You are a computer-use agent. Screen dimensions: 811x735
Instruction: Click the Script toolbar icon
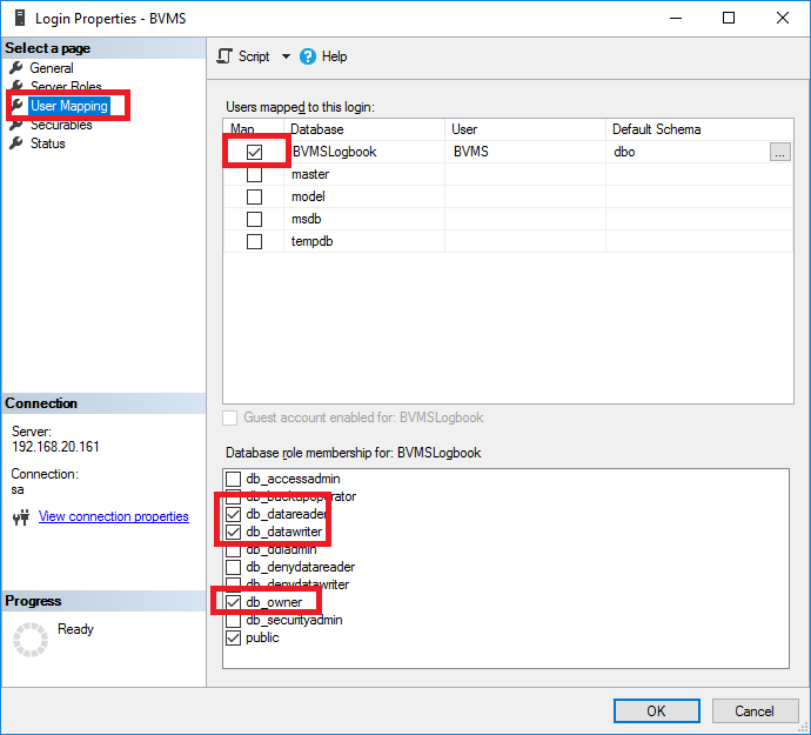[225, 57]
